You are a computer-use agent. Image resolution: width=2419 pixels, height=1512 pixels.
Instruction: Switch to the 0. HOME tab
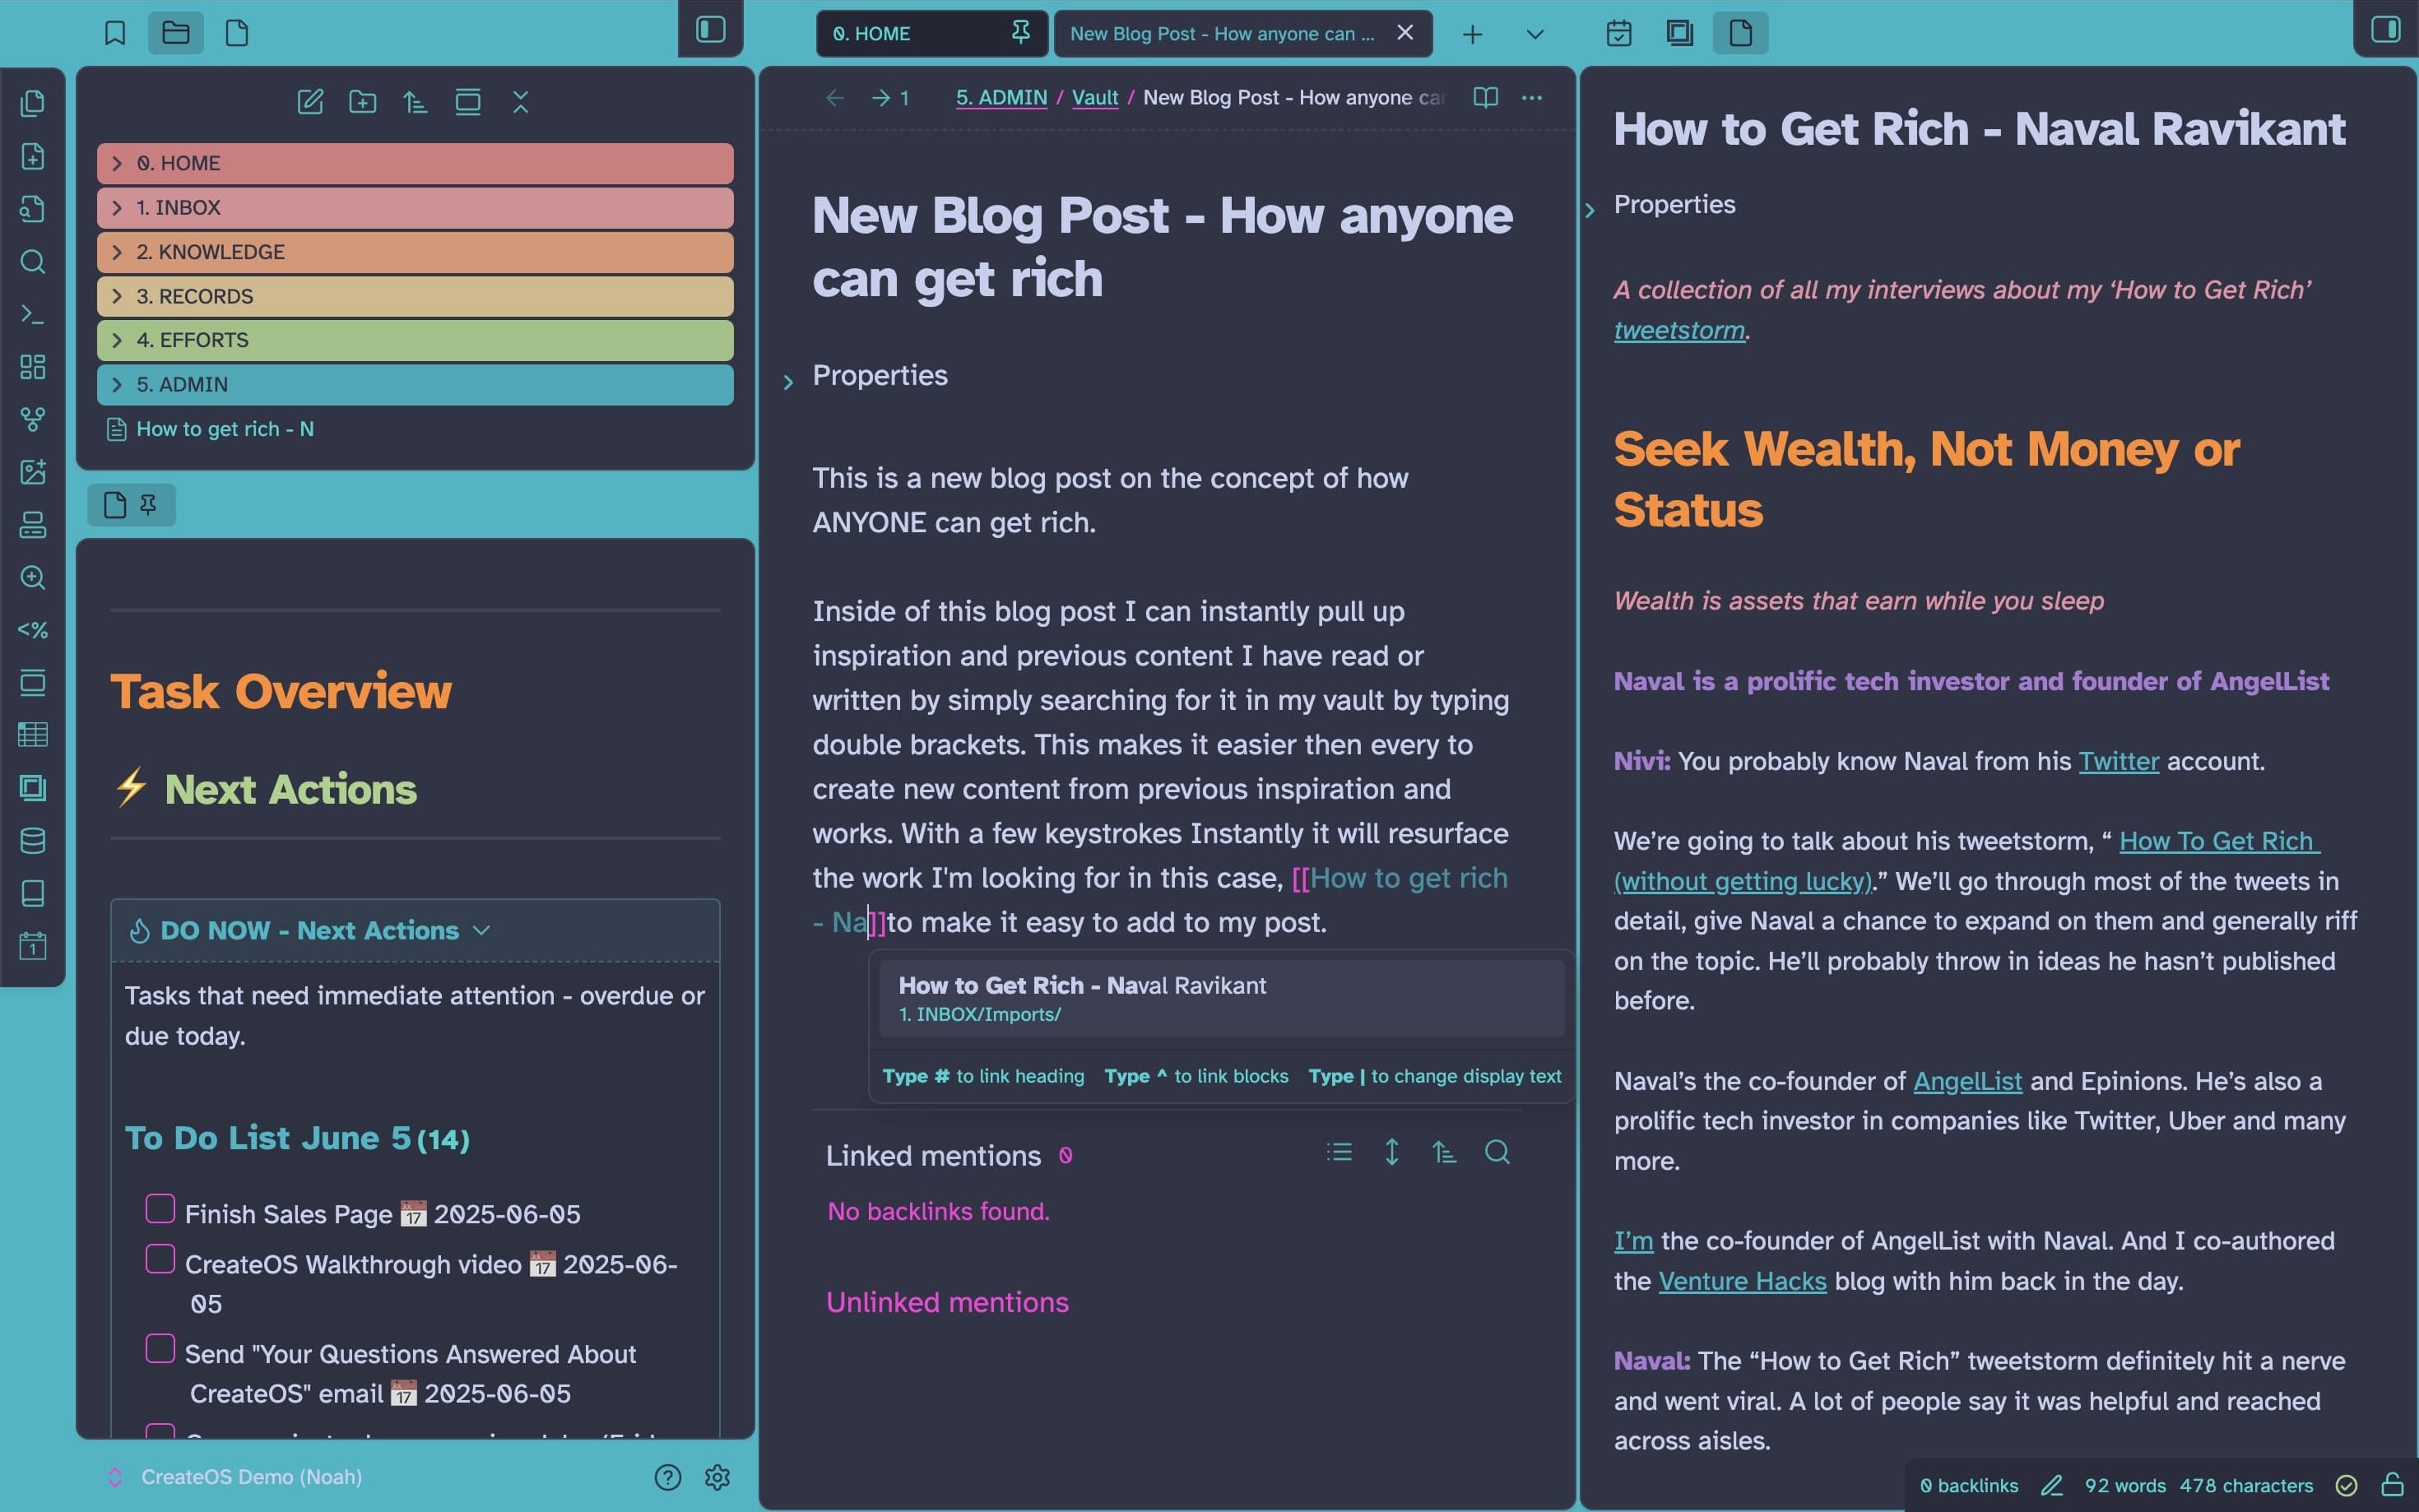[932, 33]
